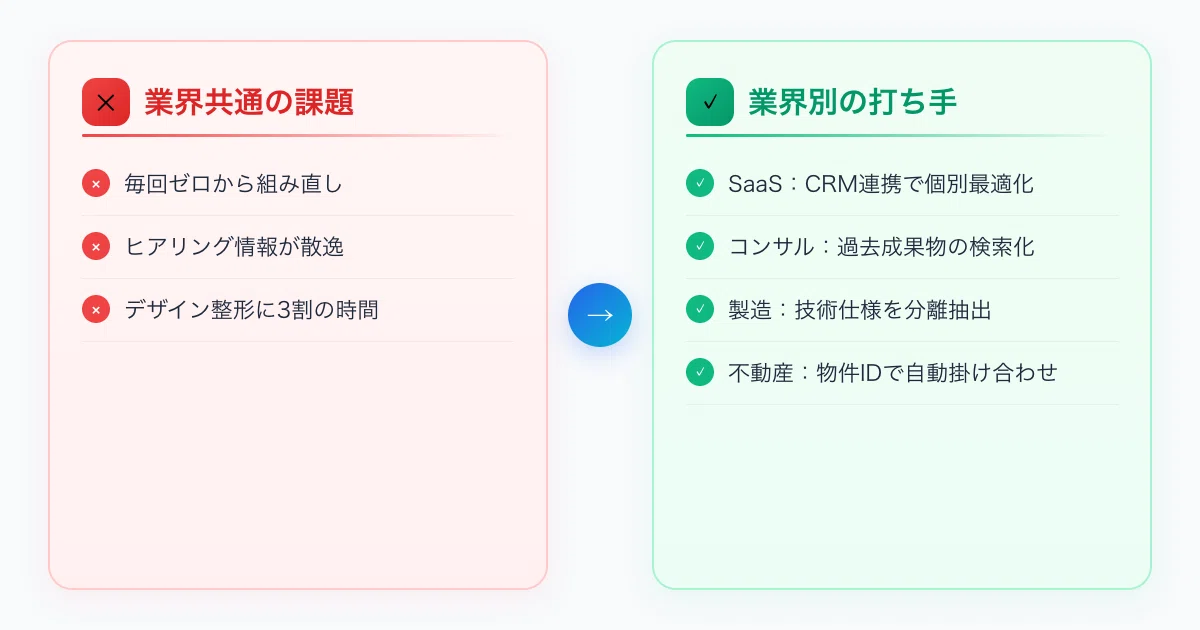Viewport: 1200px width, 630px height.
Task: Click the text SaaS：CRM連携で個別最適化
Action: pos(881,184)
